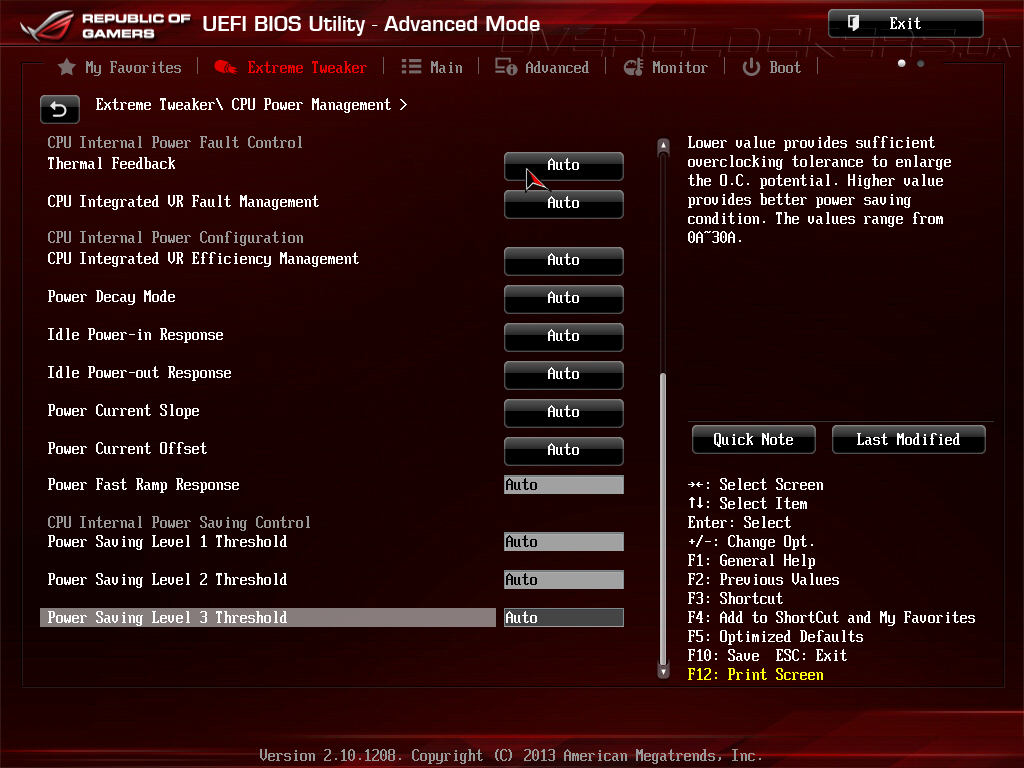Open Idle Power-in Response dropdown

(564, 336)
